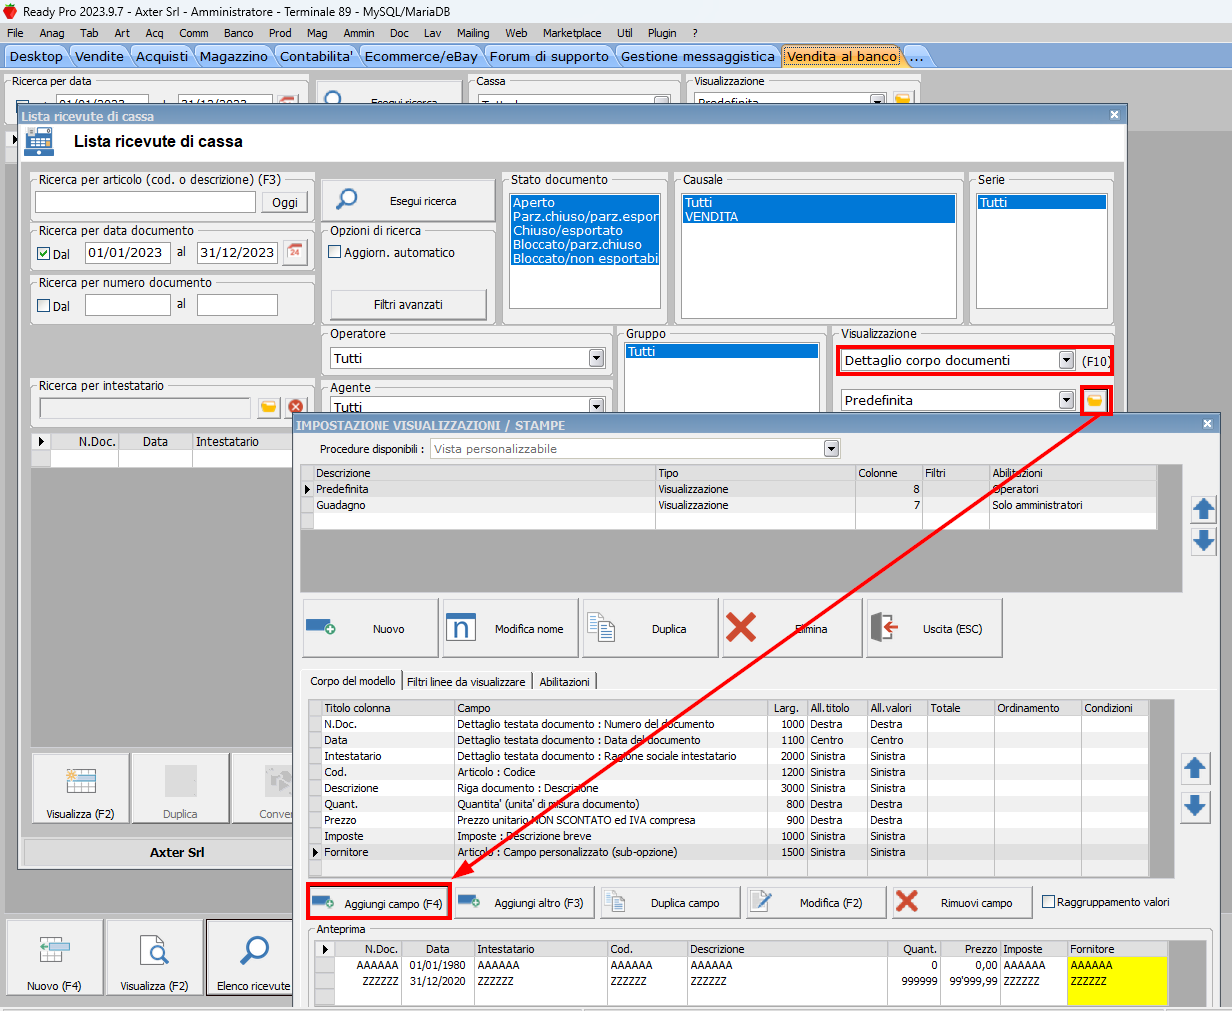Select Tutti in Serie list
Screen dimensions: 1232x1011
pos(1042,202)
